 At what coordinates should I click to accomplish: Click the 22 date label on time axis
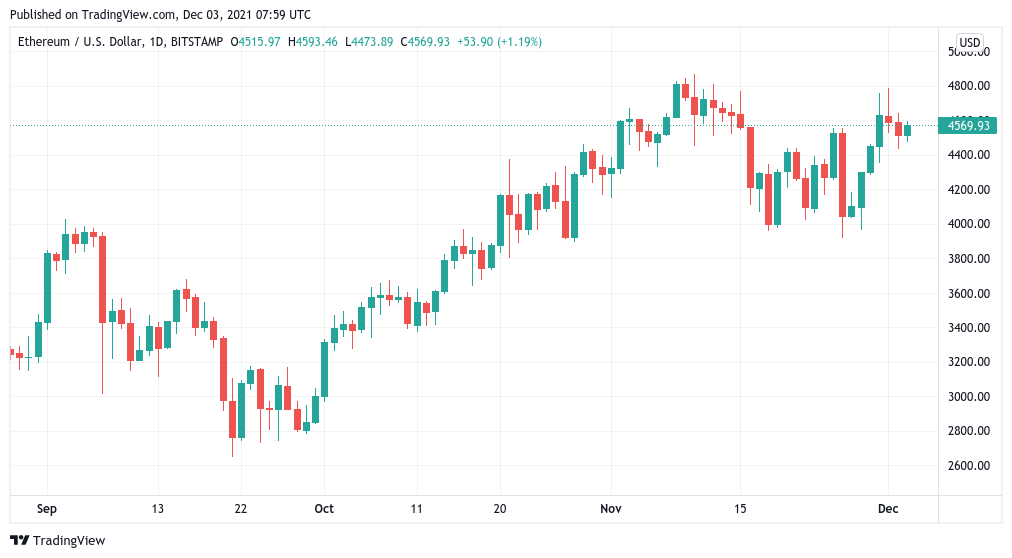coord(241,509)
